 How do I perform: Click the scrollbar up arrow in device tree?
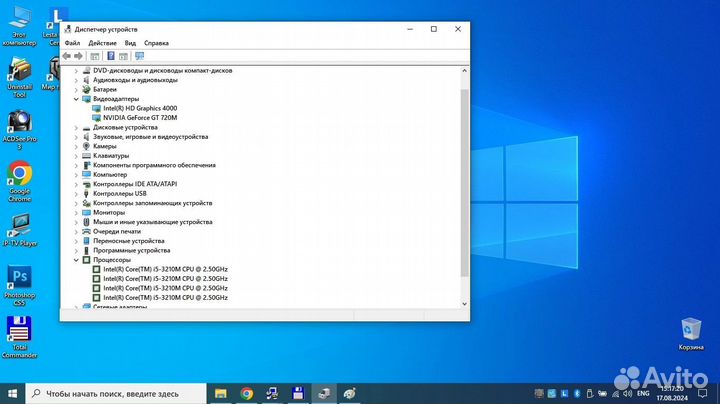click(x=464, y=71)
